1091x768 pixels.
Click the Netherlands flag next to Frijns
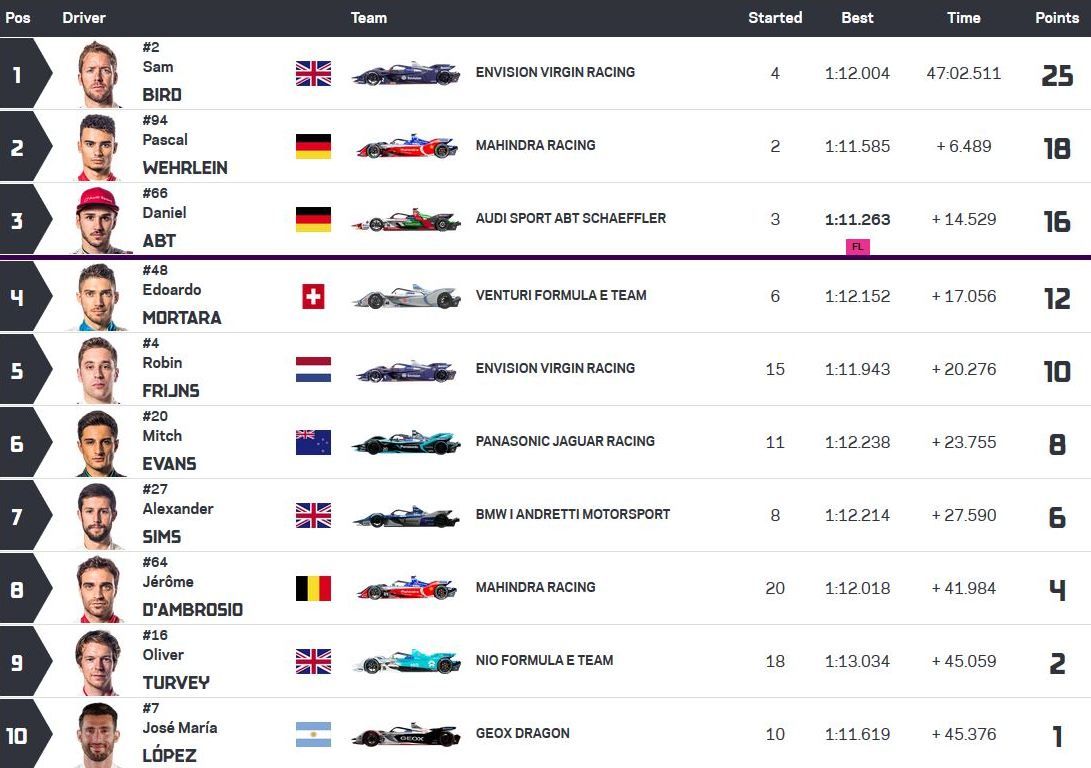coord(313,369)
